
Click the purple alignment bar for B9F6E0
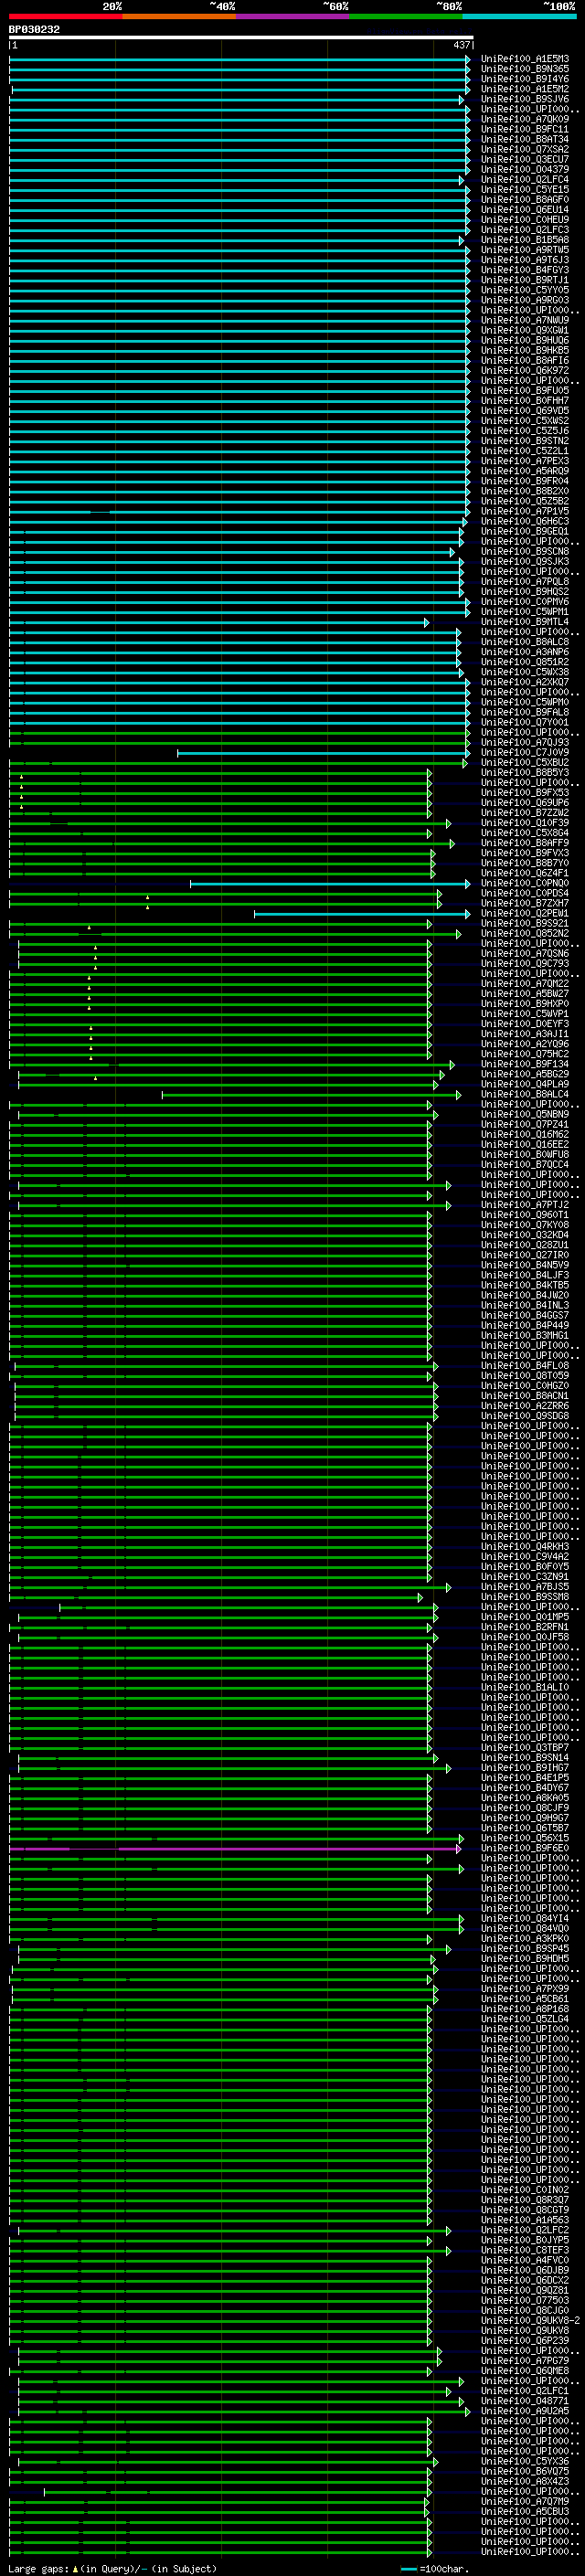click(236, 1848)
